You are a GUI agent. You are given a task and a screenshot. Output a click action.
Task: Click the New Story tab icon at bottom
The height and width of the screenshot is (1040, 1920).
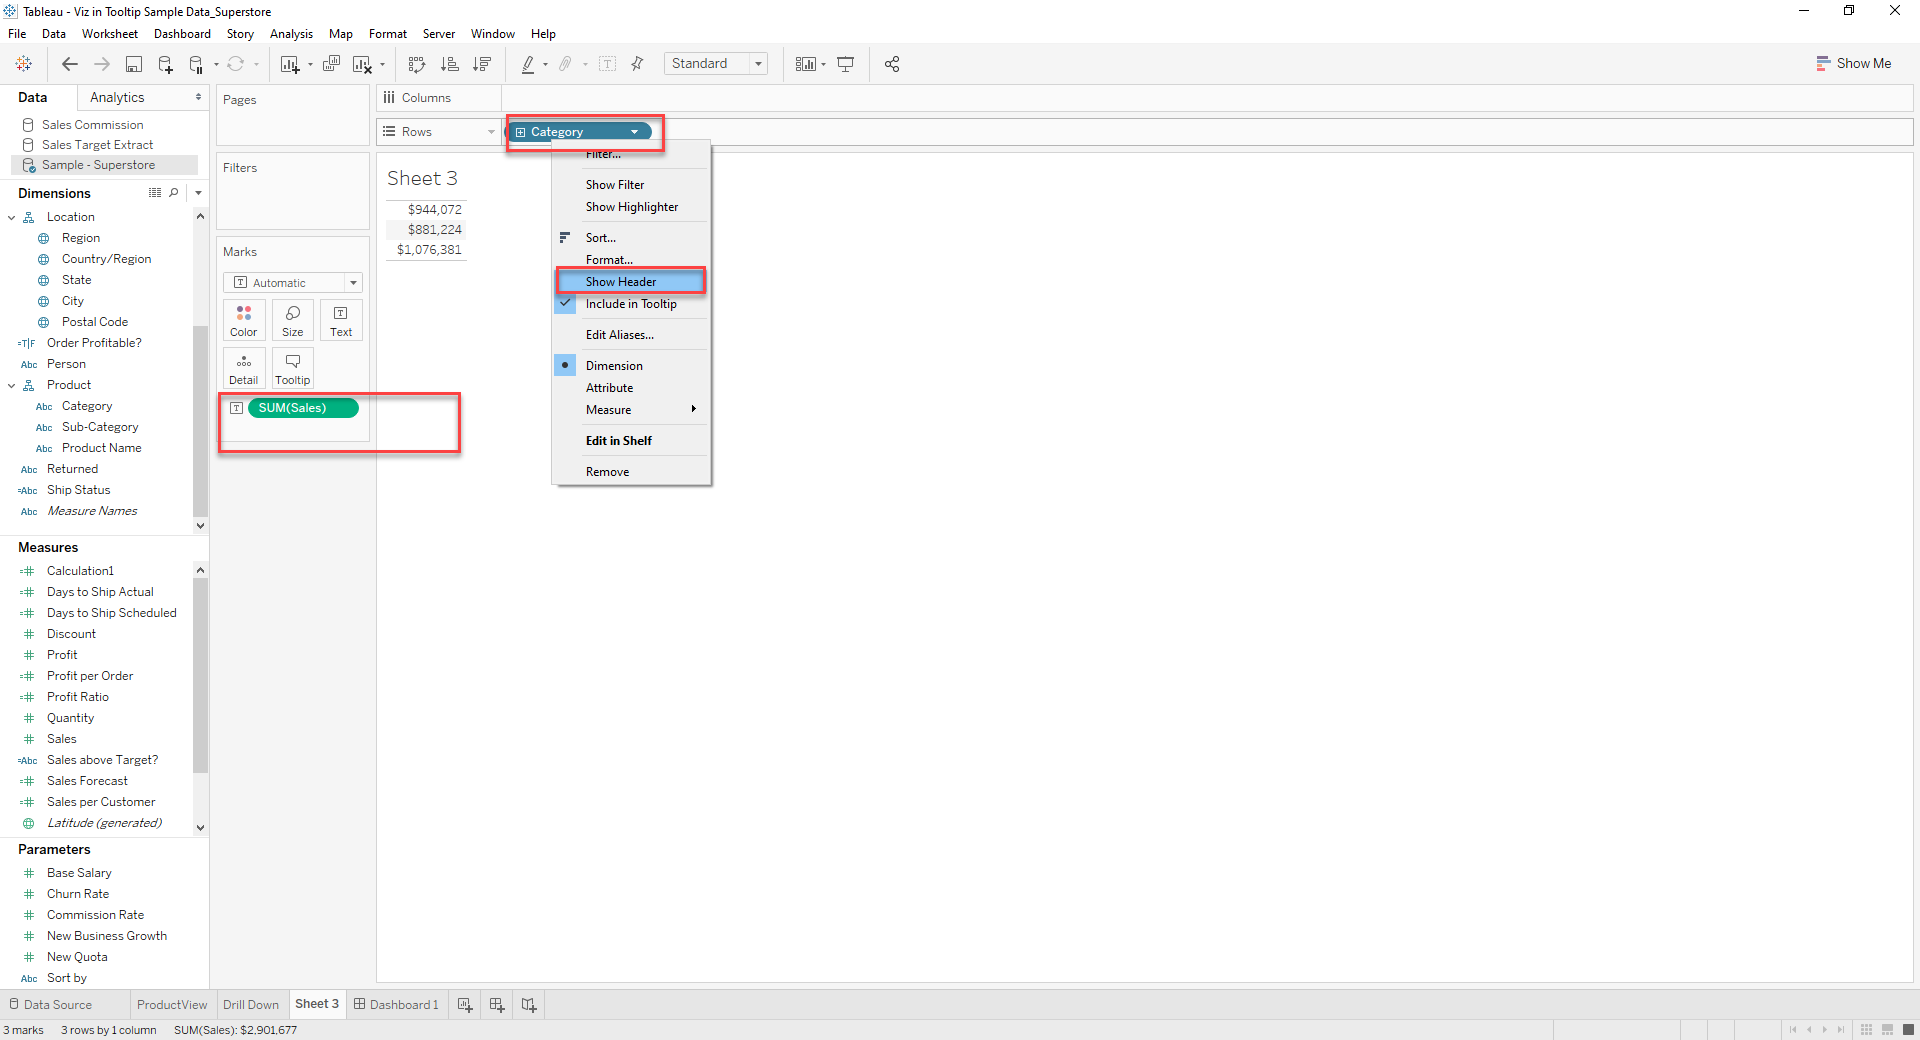[529, 1005]
